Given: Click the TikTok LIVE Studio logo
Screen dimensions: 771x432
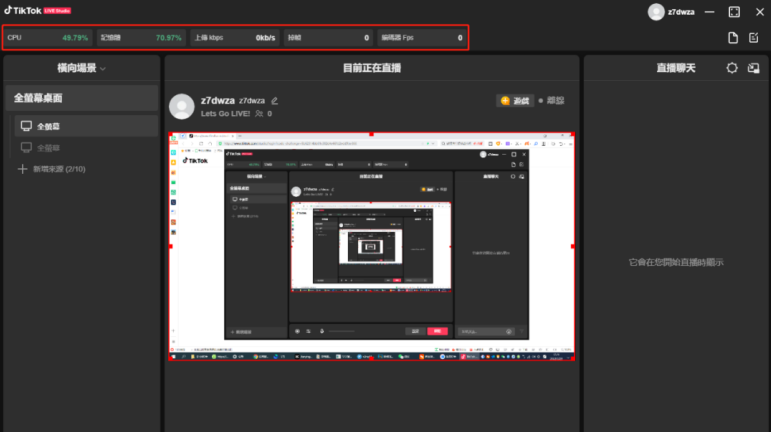Looking at the screenshot, I should pyautogui.click(x=37, y=10).
